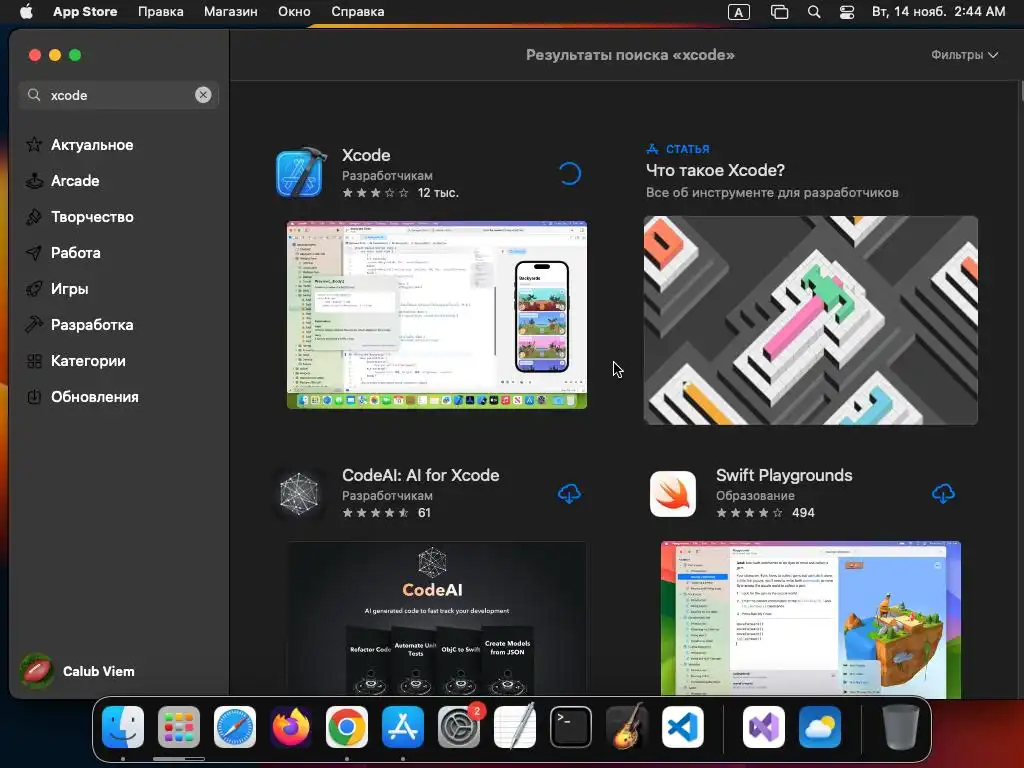This screenshot has height=768, width=1024.
Task: Click the Arcade joystick icon
Action: point(34,181)
